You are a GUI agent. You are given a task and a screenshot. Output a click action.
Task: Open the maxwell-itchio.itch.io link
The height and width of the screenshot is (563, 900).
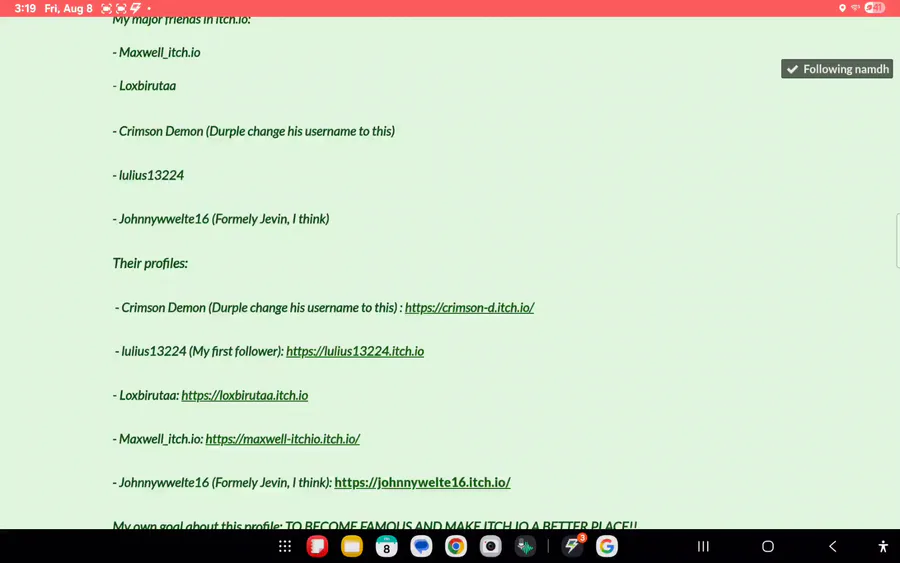coord(282,439)
